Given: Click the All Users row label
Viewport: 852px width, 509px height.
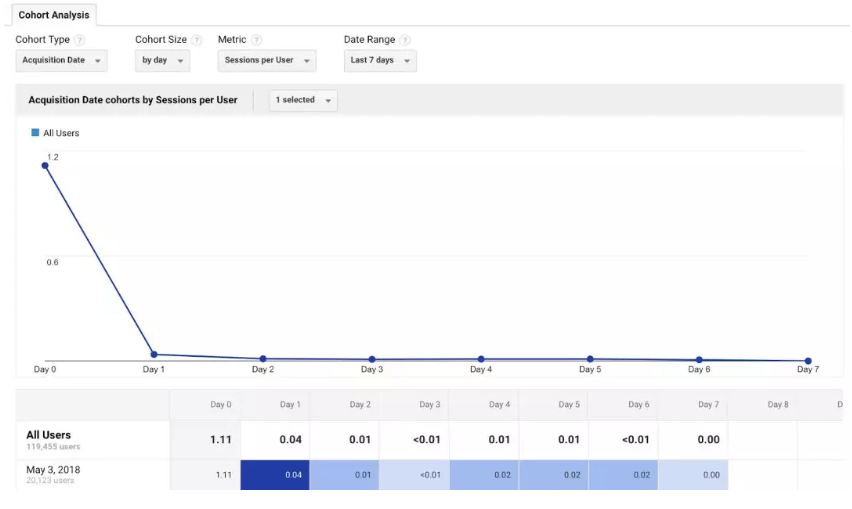Looking at the screenshot, I should coord(49,436).
